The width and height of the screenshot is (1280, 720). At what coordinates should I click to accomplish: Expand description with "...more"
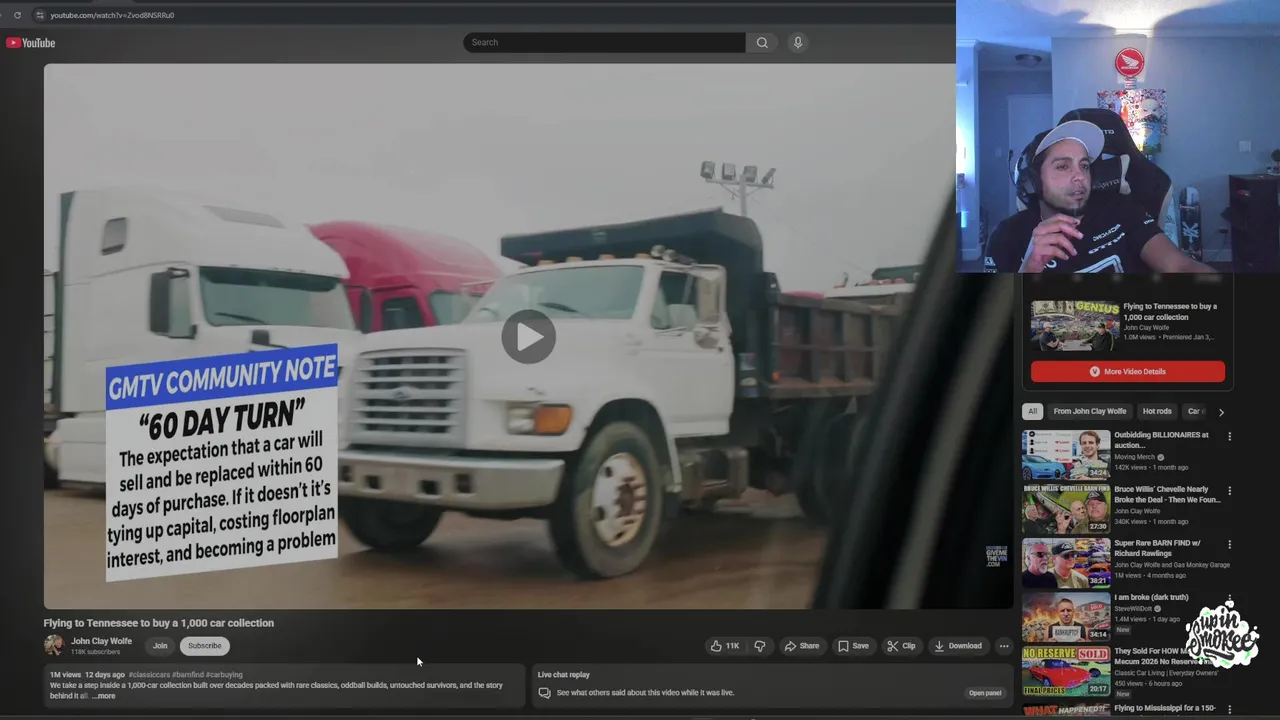(x=104, y=696)
